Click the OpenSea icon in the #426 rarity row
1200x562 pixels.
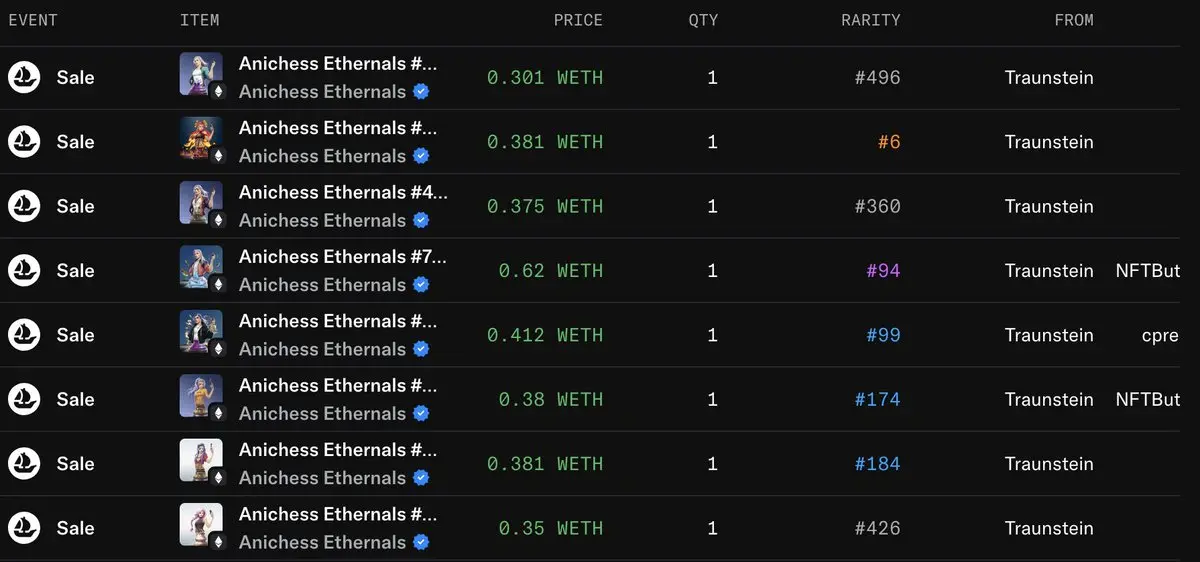tap(24, 528)
